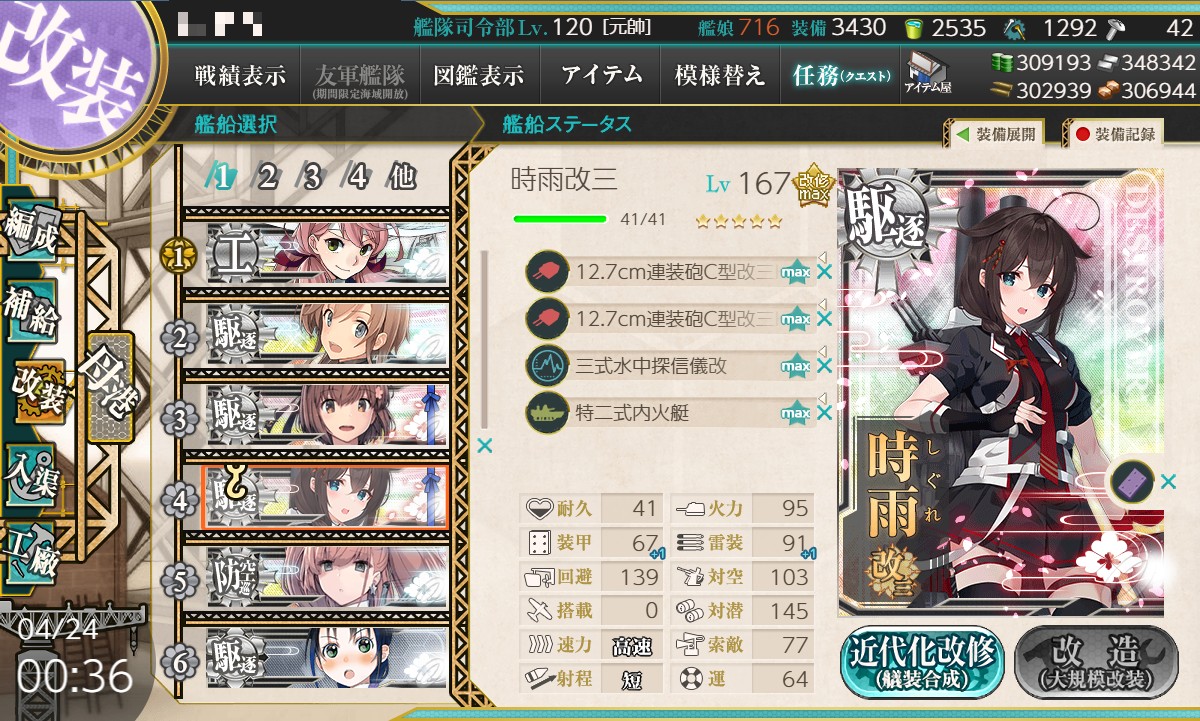Return to 母港 home port button
1200x721 pixels.
(108, 386)
